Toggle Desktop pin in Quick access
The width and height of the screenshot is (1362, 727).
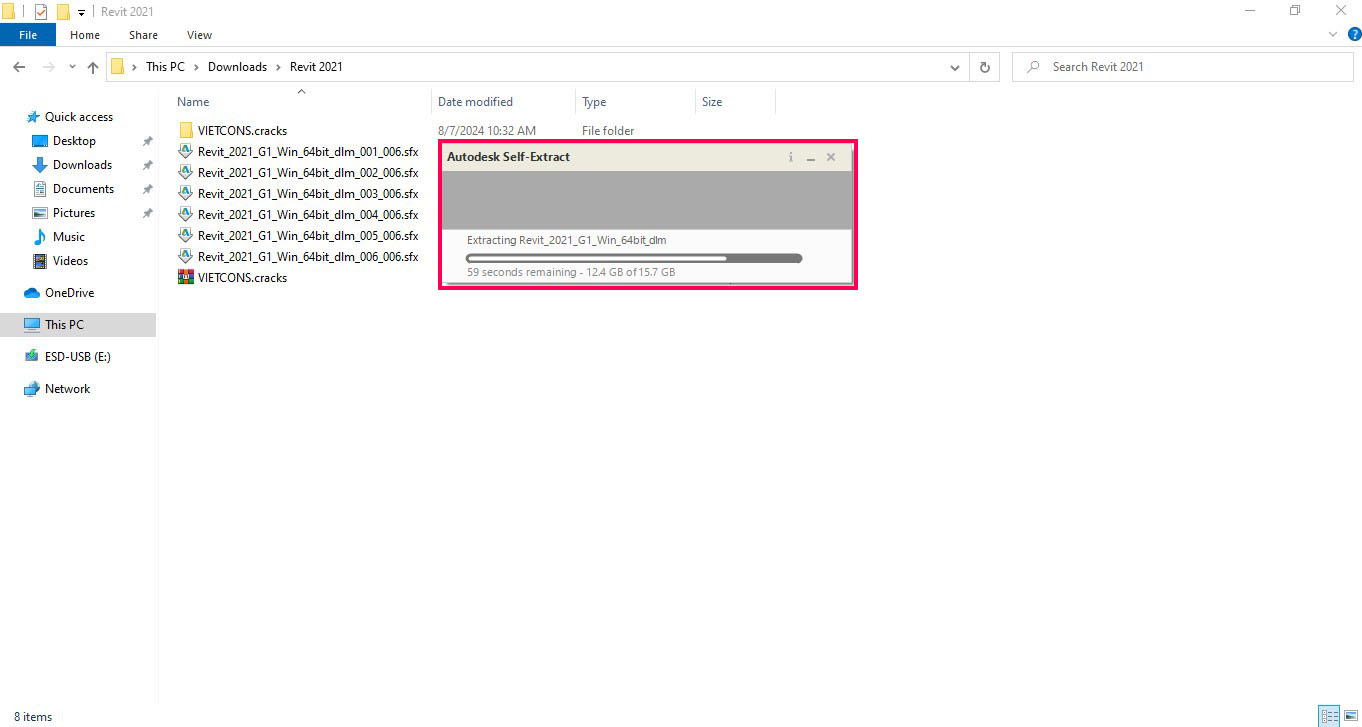click(x=147, y=141)
